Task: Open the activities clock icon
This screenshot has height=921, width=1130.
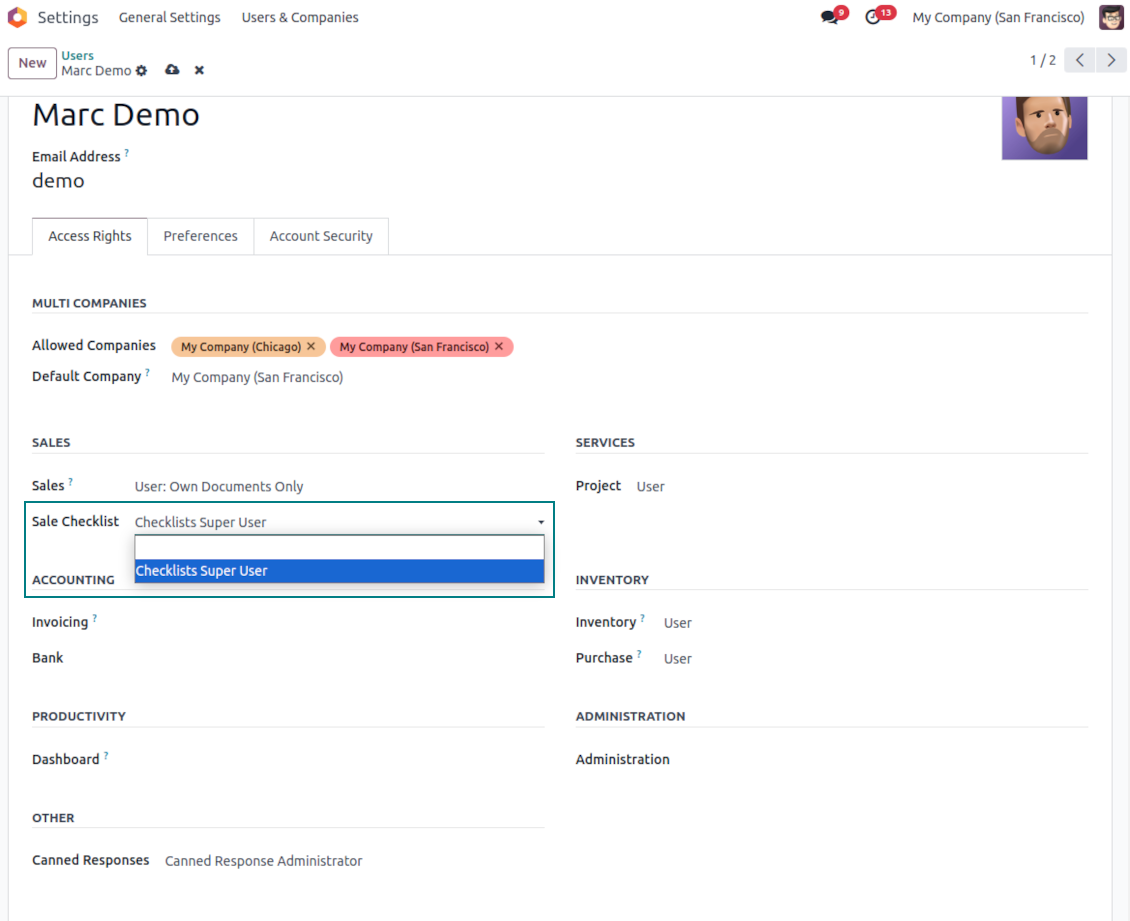Action: (873, 17)
